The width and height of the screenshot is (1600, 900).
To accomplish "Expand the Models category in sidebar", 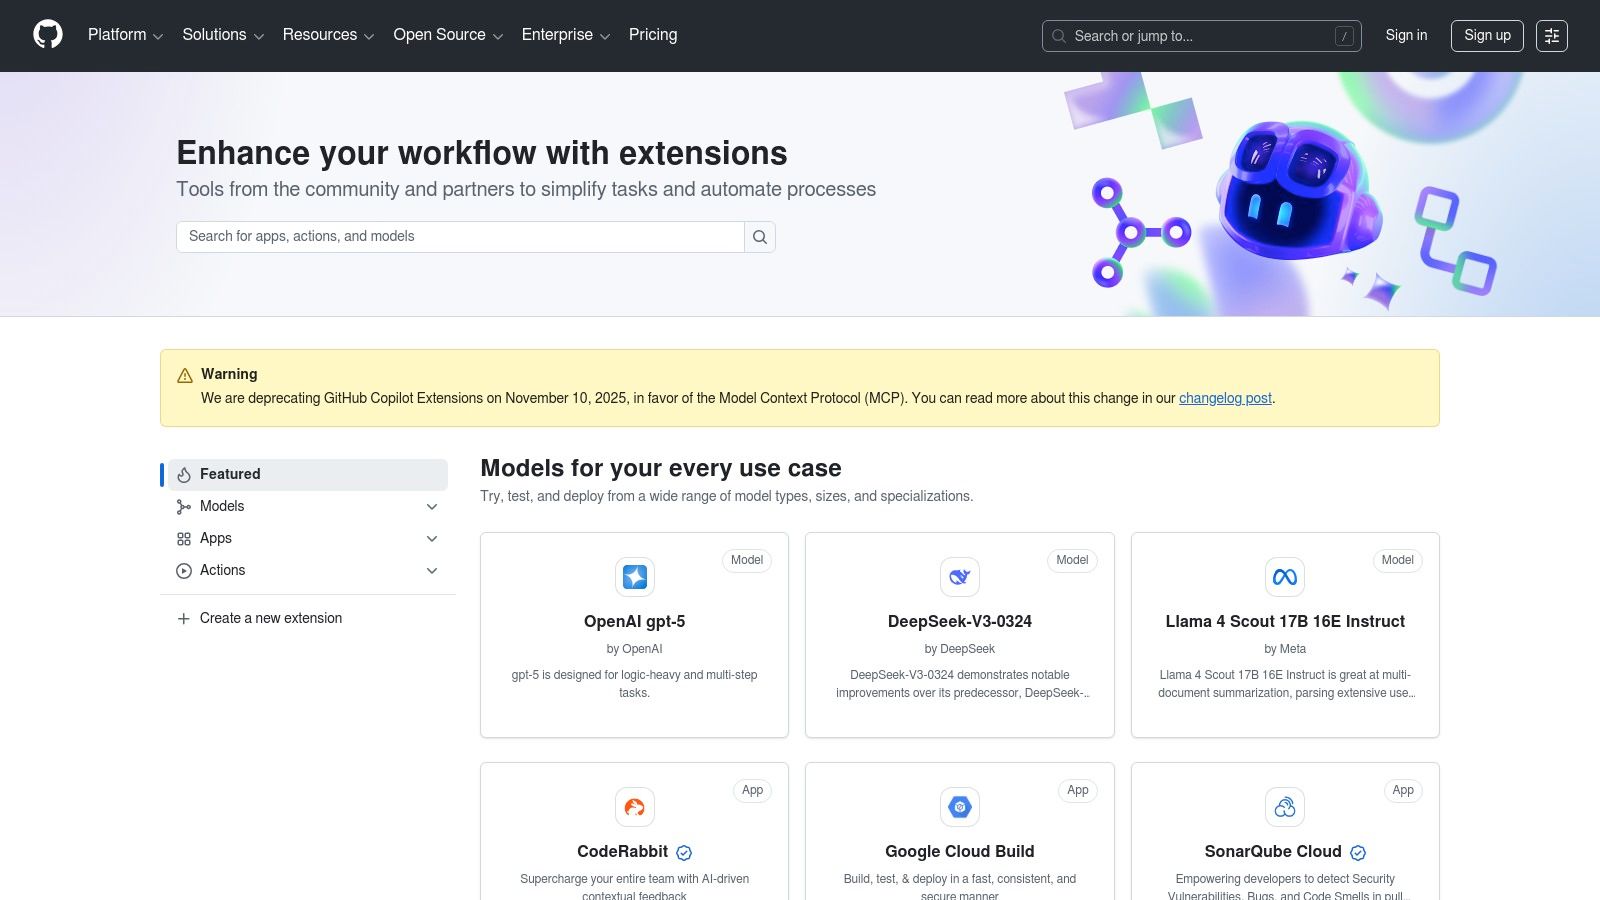I will pos(432,506).
